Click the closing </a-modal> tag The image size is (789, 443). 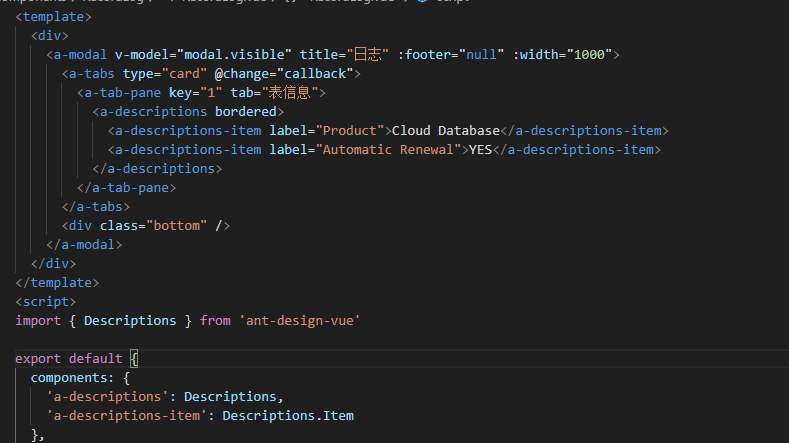[84, 245]
